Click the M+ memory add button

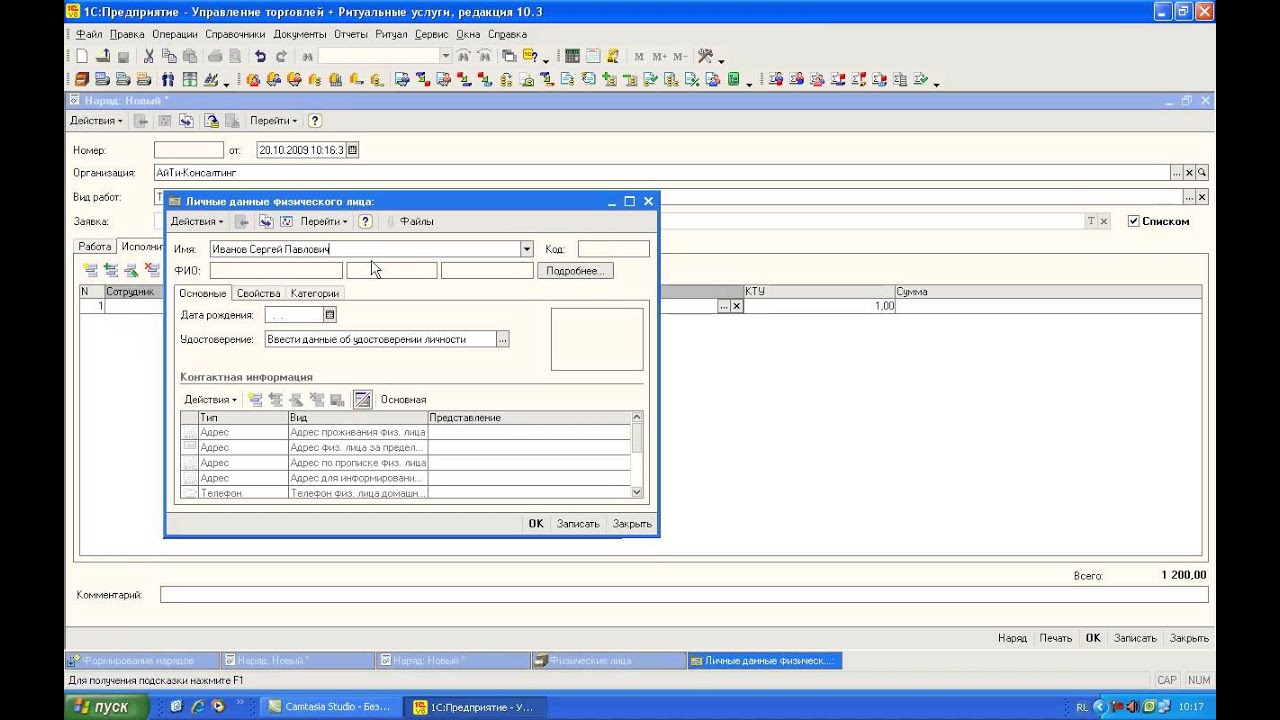[659, 57]
